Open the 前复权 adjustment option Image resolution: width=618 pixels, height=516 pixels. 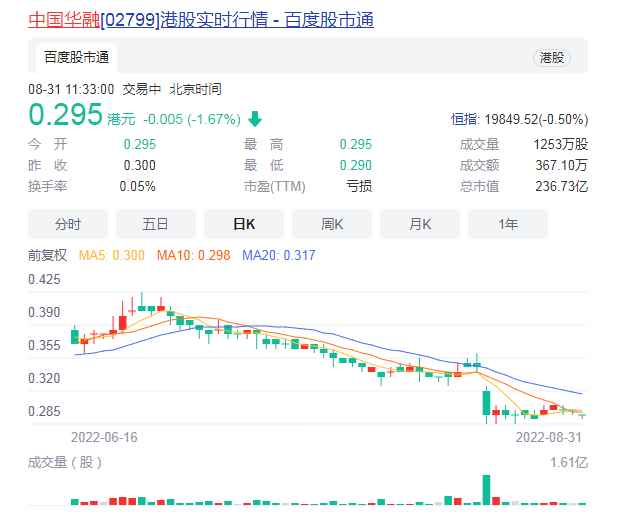(x=47, y=256)
